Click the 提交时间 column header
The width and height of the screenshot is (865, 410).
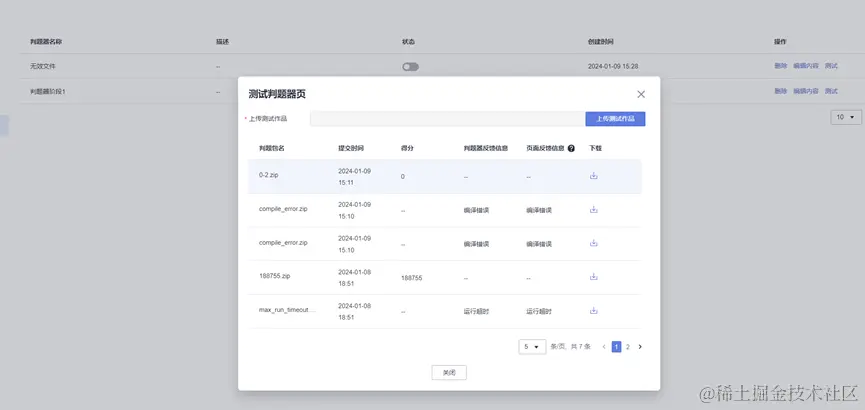click(x=351, y=148)
